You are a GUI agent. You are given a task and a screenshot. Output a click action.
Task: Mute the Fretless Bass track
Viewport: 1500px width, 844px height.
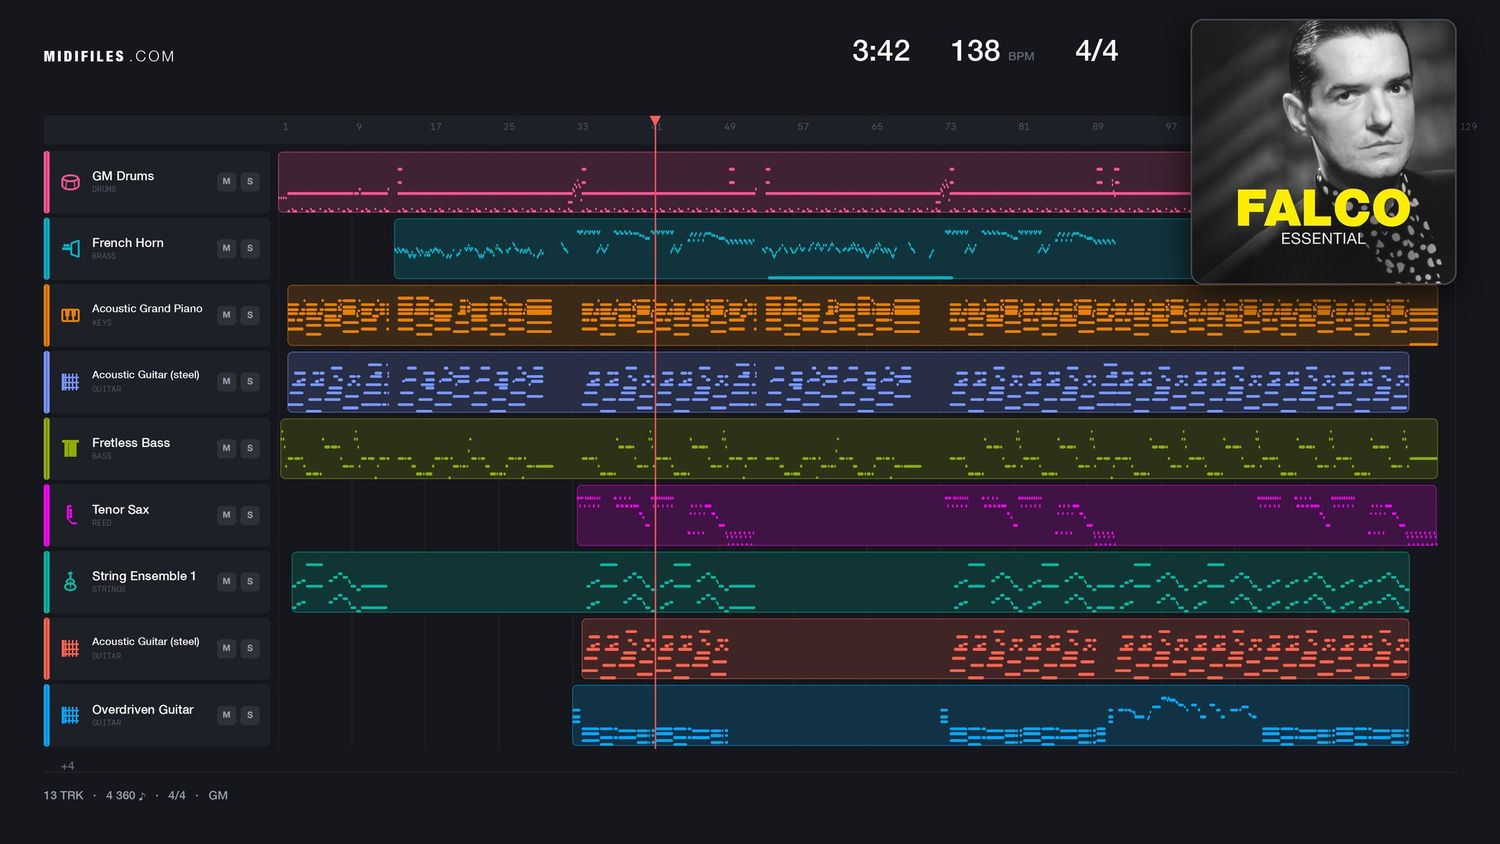pyautogui.click(x=227, y=448)
